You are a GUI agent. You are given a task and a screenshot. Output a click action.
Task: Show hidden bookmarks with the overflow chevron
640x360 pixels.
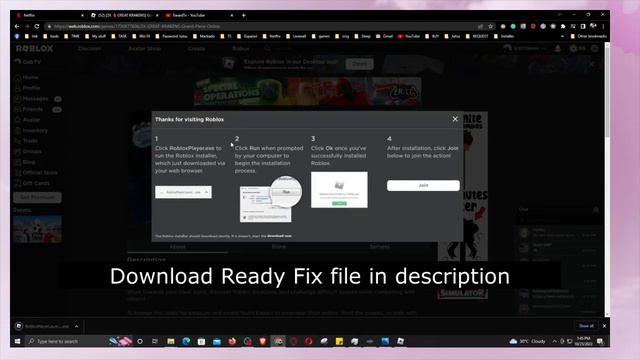[x=562, y=36]
